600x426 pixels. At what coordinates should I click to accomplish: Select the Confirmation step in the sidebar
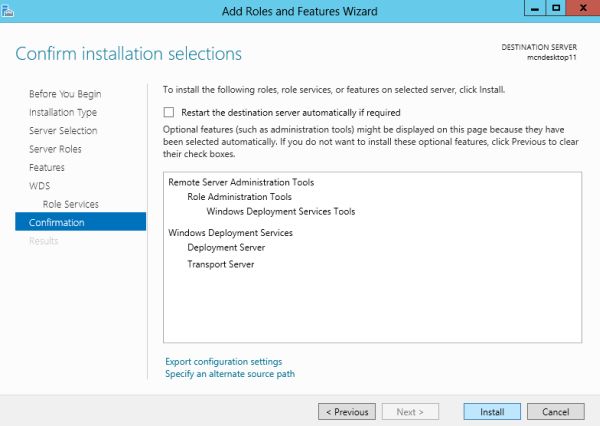[57, 222]
